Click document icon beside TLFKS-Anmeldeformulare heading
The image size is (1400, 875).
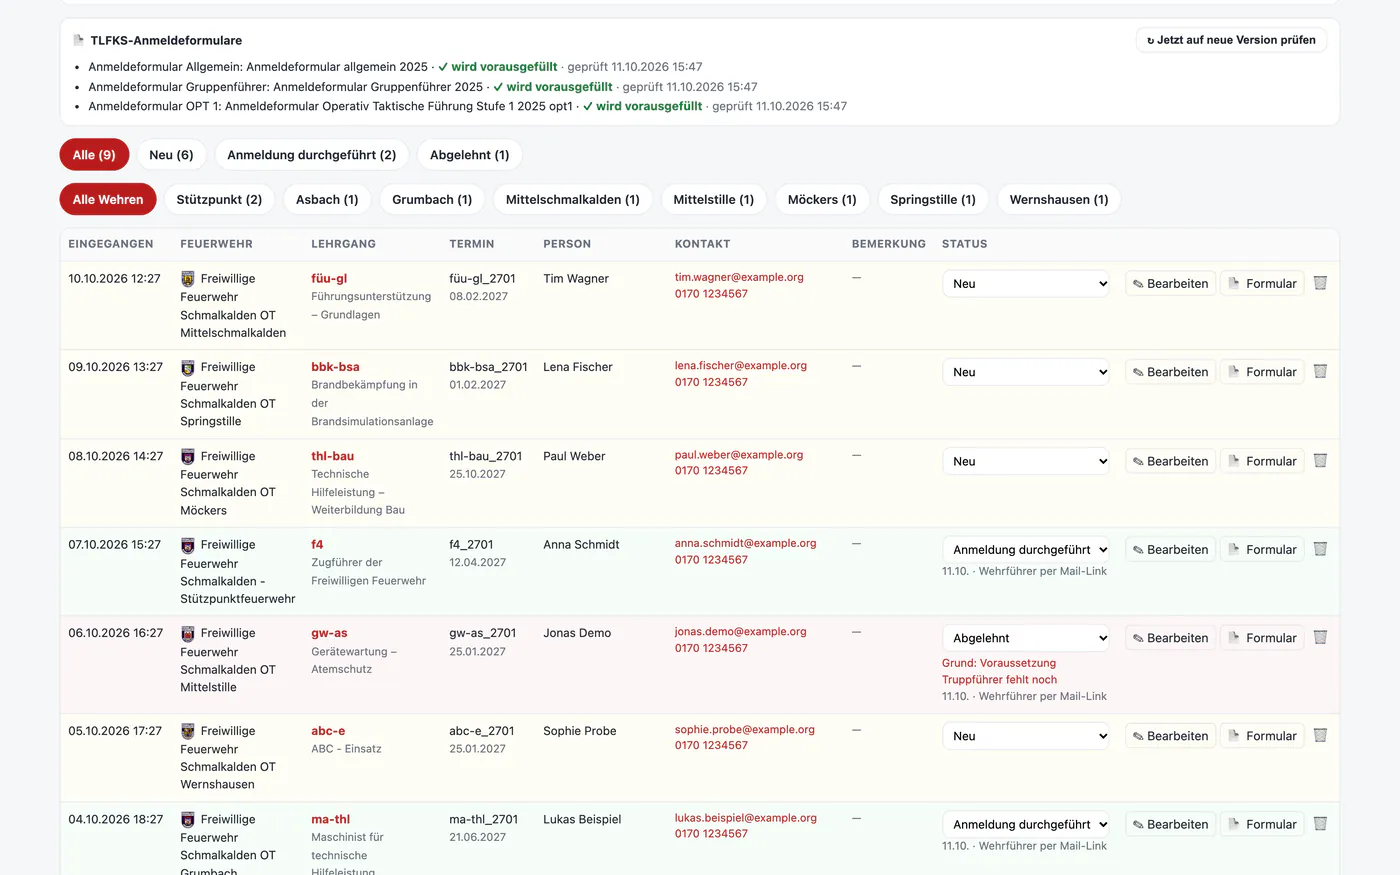click(x=78, y=40)
